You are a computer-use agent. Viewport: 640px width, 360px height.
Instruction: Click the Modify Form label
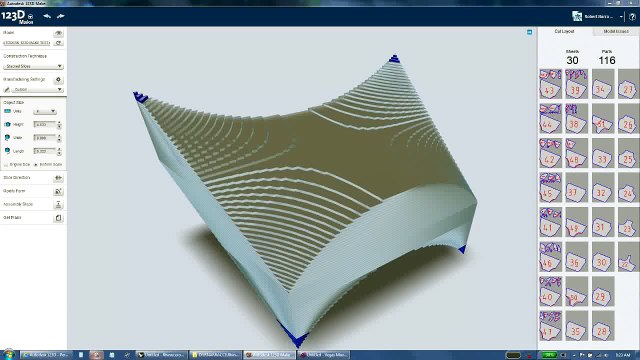14,191
